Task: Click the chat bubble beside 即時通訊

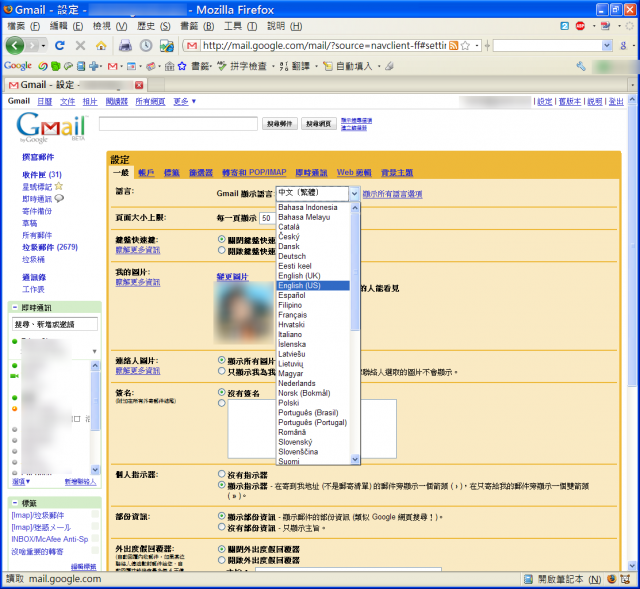Action: click(60, 198)
